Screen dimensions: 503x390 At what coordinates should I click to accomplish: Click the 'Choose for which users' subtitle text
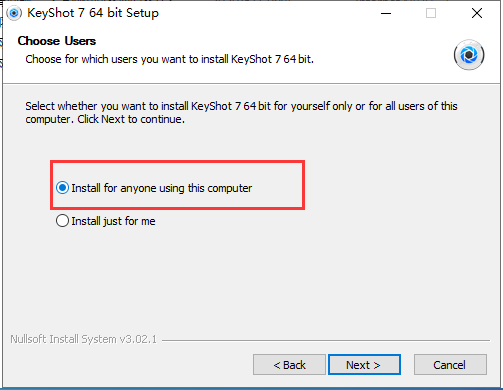[x=169, y=59]
